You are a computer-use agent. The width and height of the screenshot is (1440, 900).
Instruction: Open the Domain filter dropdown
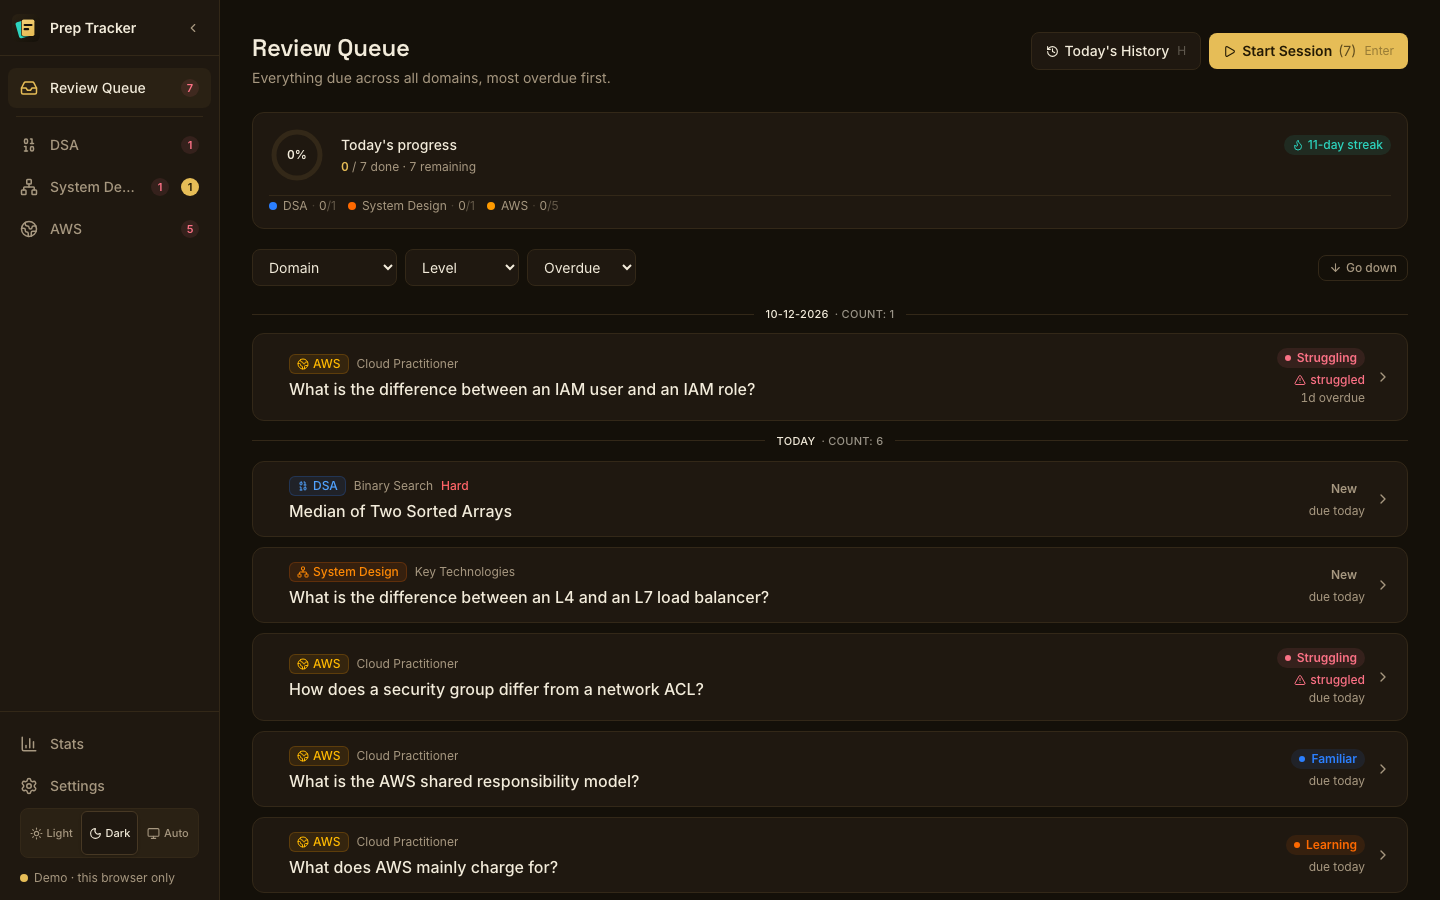click(x=324, y=268)
